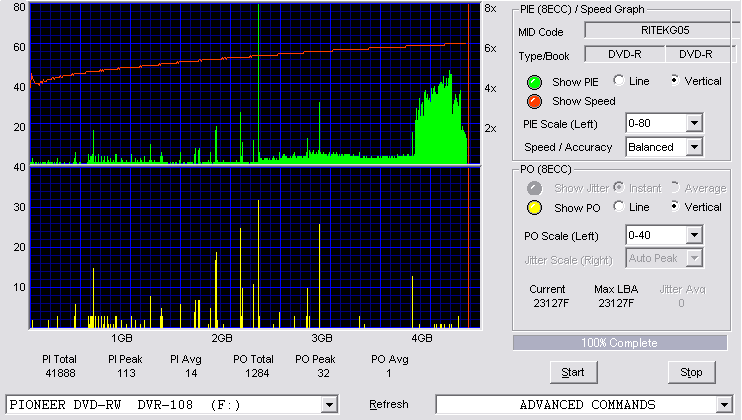The width and height of the screenshot is (742, 420).
Task: Select Line mode for PIE graph
Action: tap(618, 80)
